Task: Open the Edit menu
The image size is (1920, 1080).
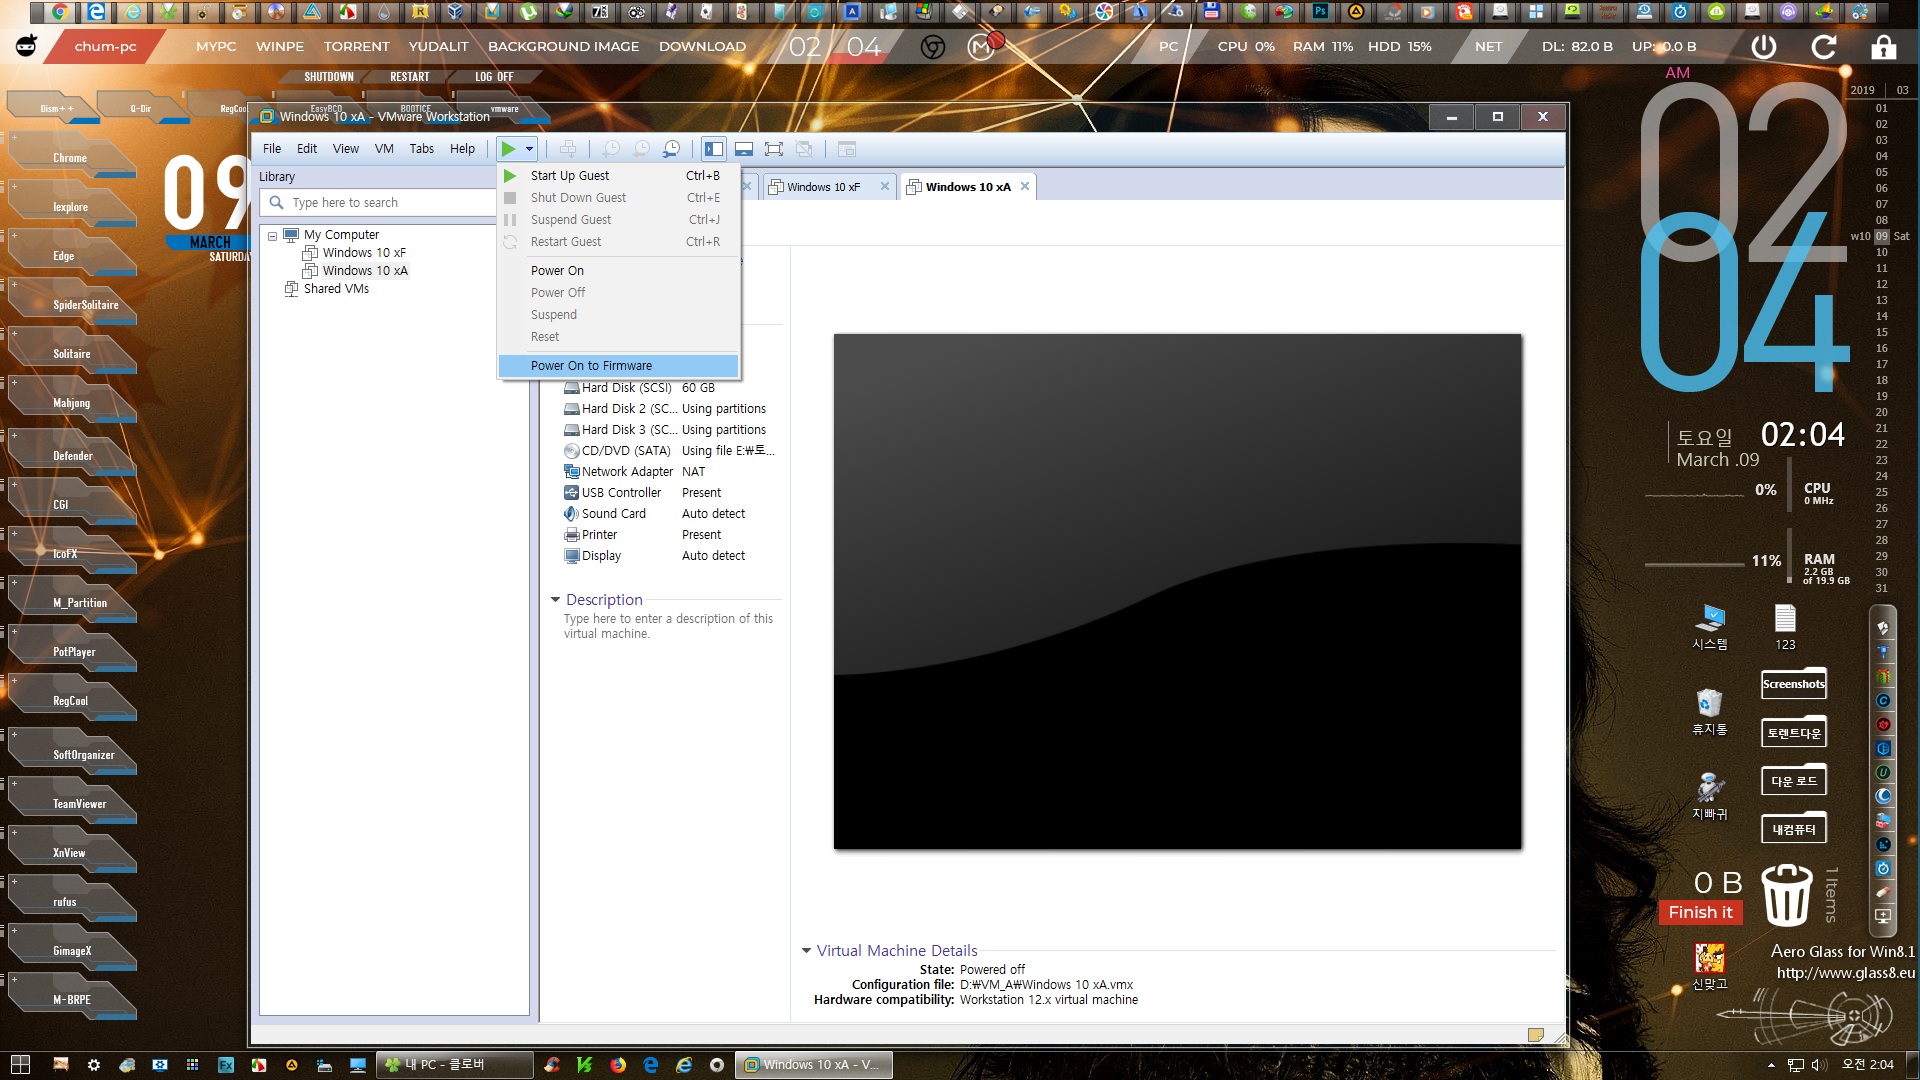Action: pyautogui.click(x=307, y=149)
